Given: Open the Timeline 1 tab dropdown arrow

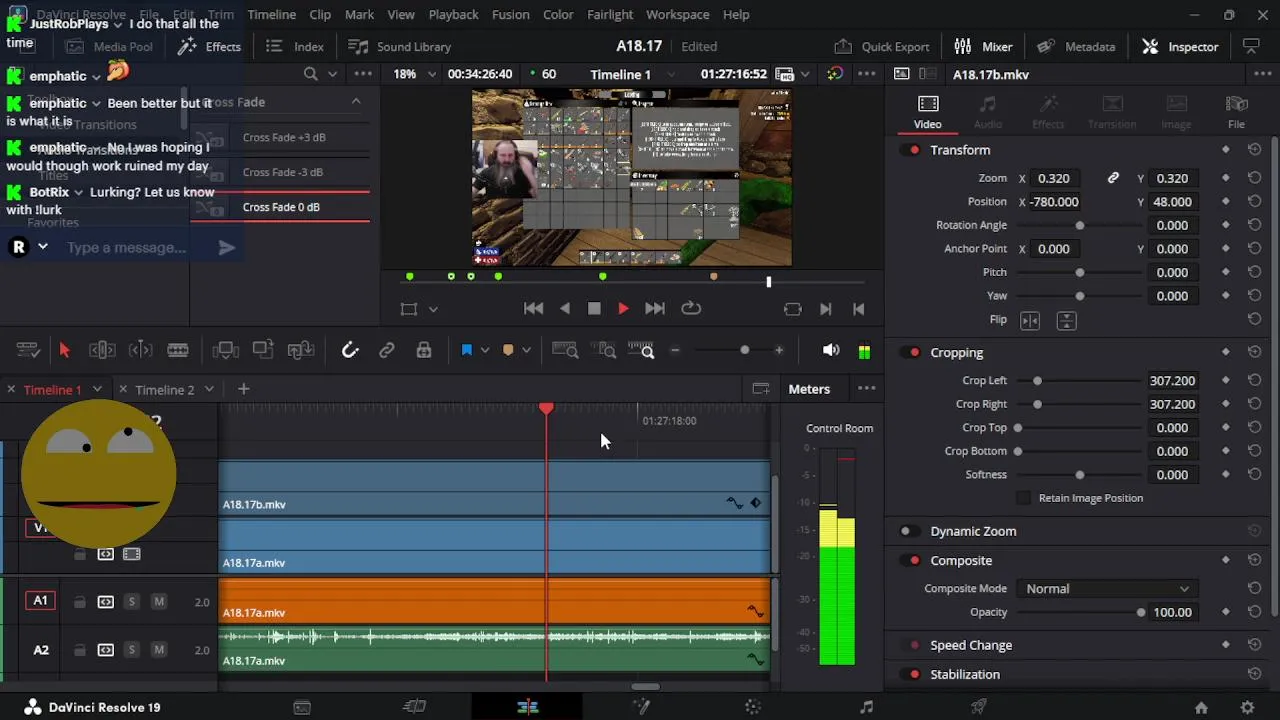Looking at the screenshot, I should 97,390.
